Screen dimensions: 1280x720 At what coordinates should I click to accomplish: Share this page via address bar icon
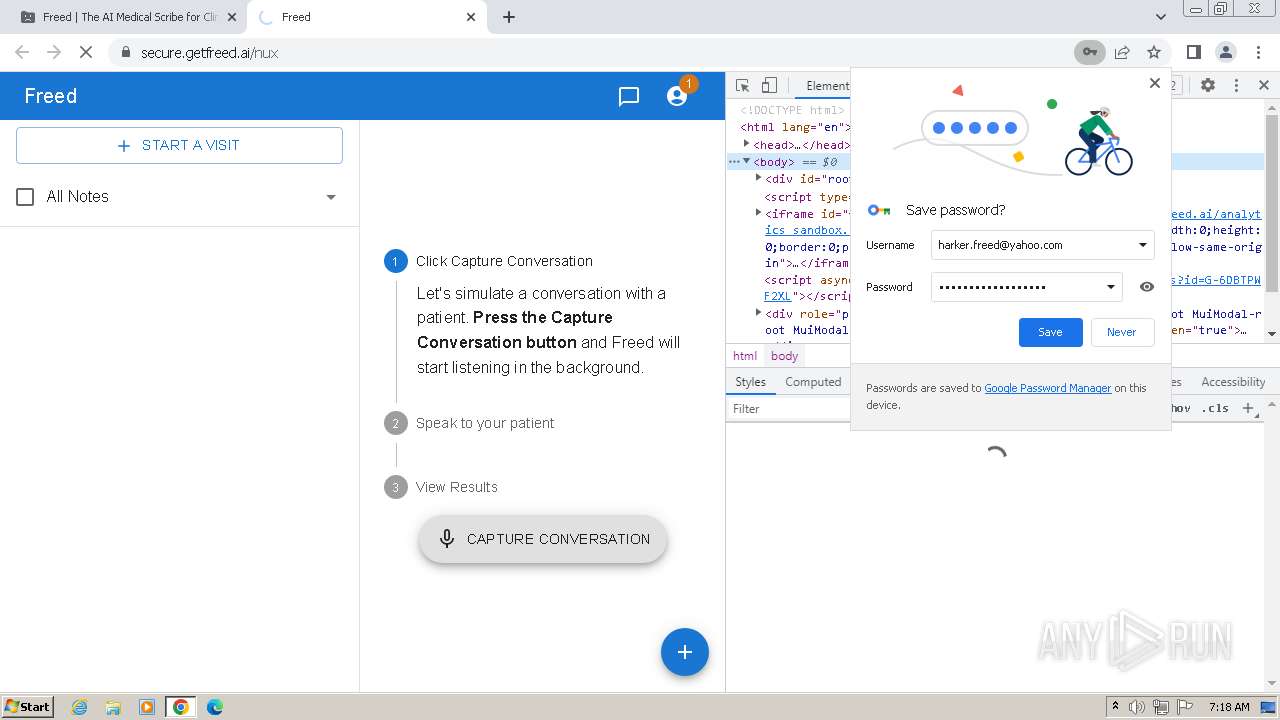1122,52
